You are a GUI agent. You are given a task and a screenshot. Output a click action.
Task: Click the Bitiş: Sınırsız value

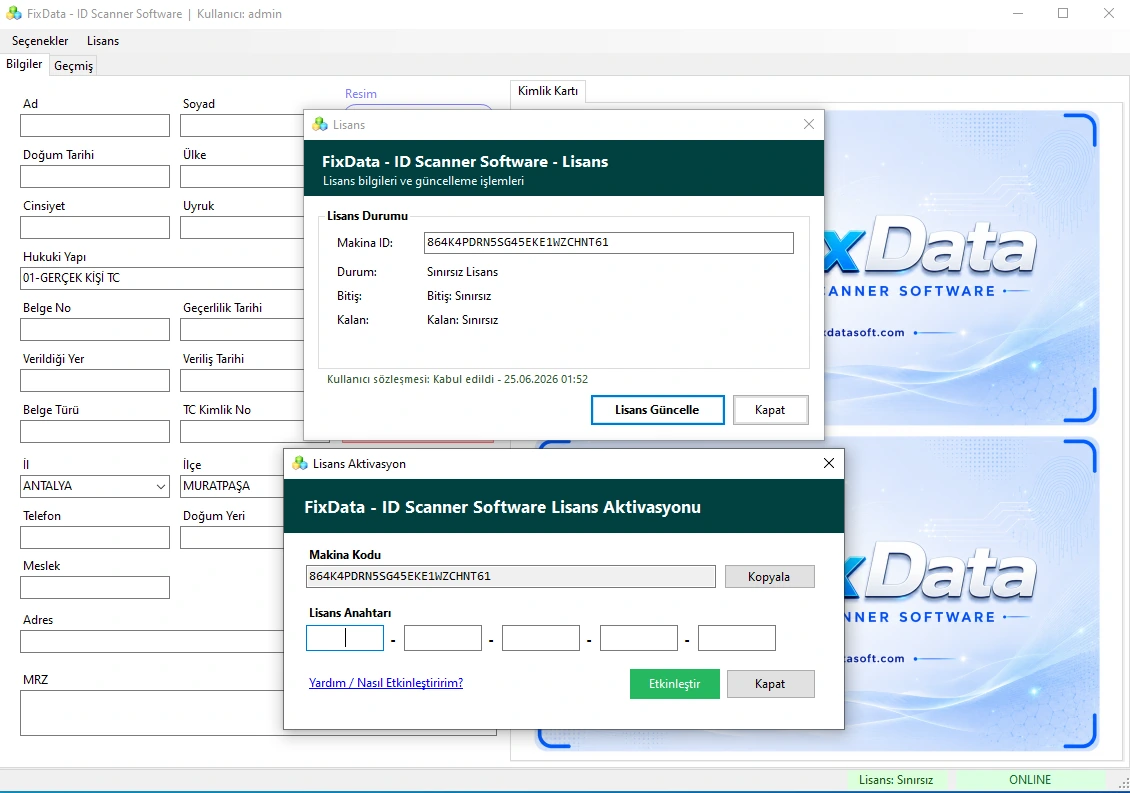point(459,296)
